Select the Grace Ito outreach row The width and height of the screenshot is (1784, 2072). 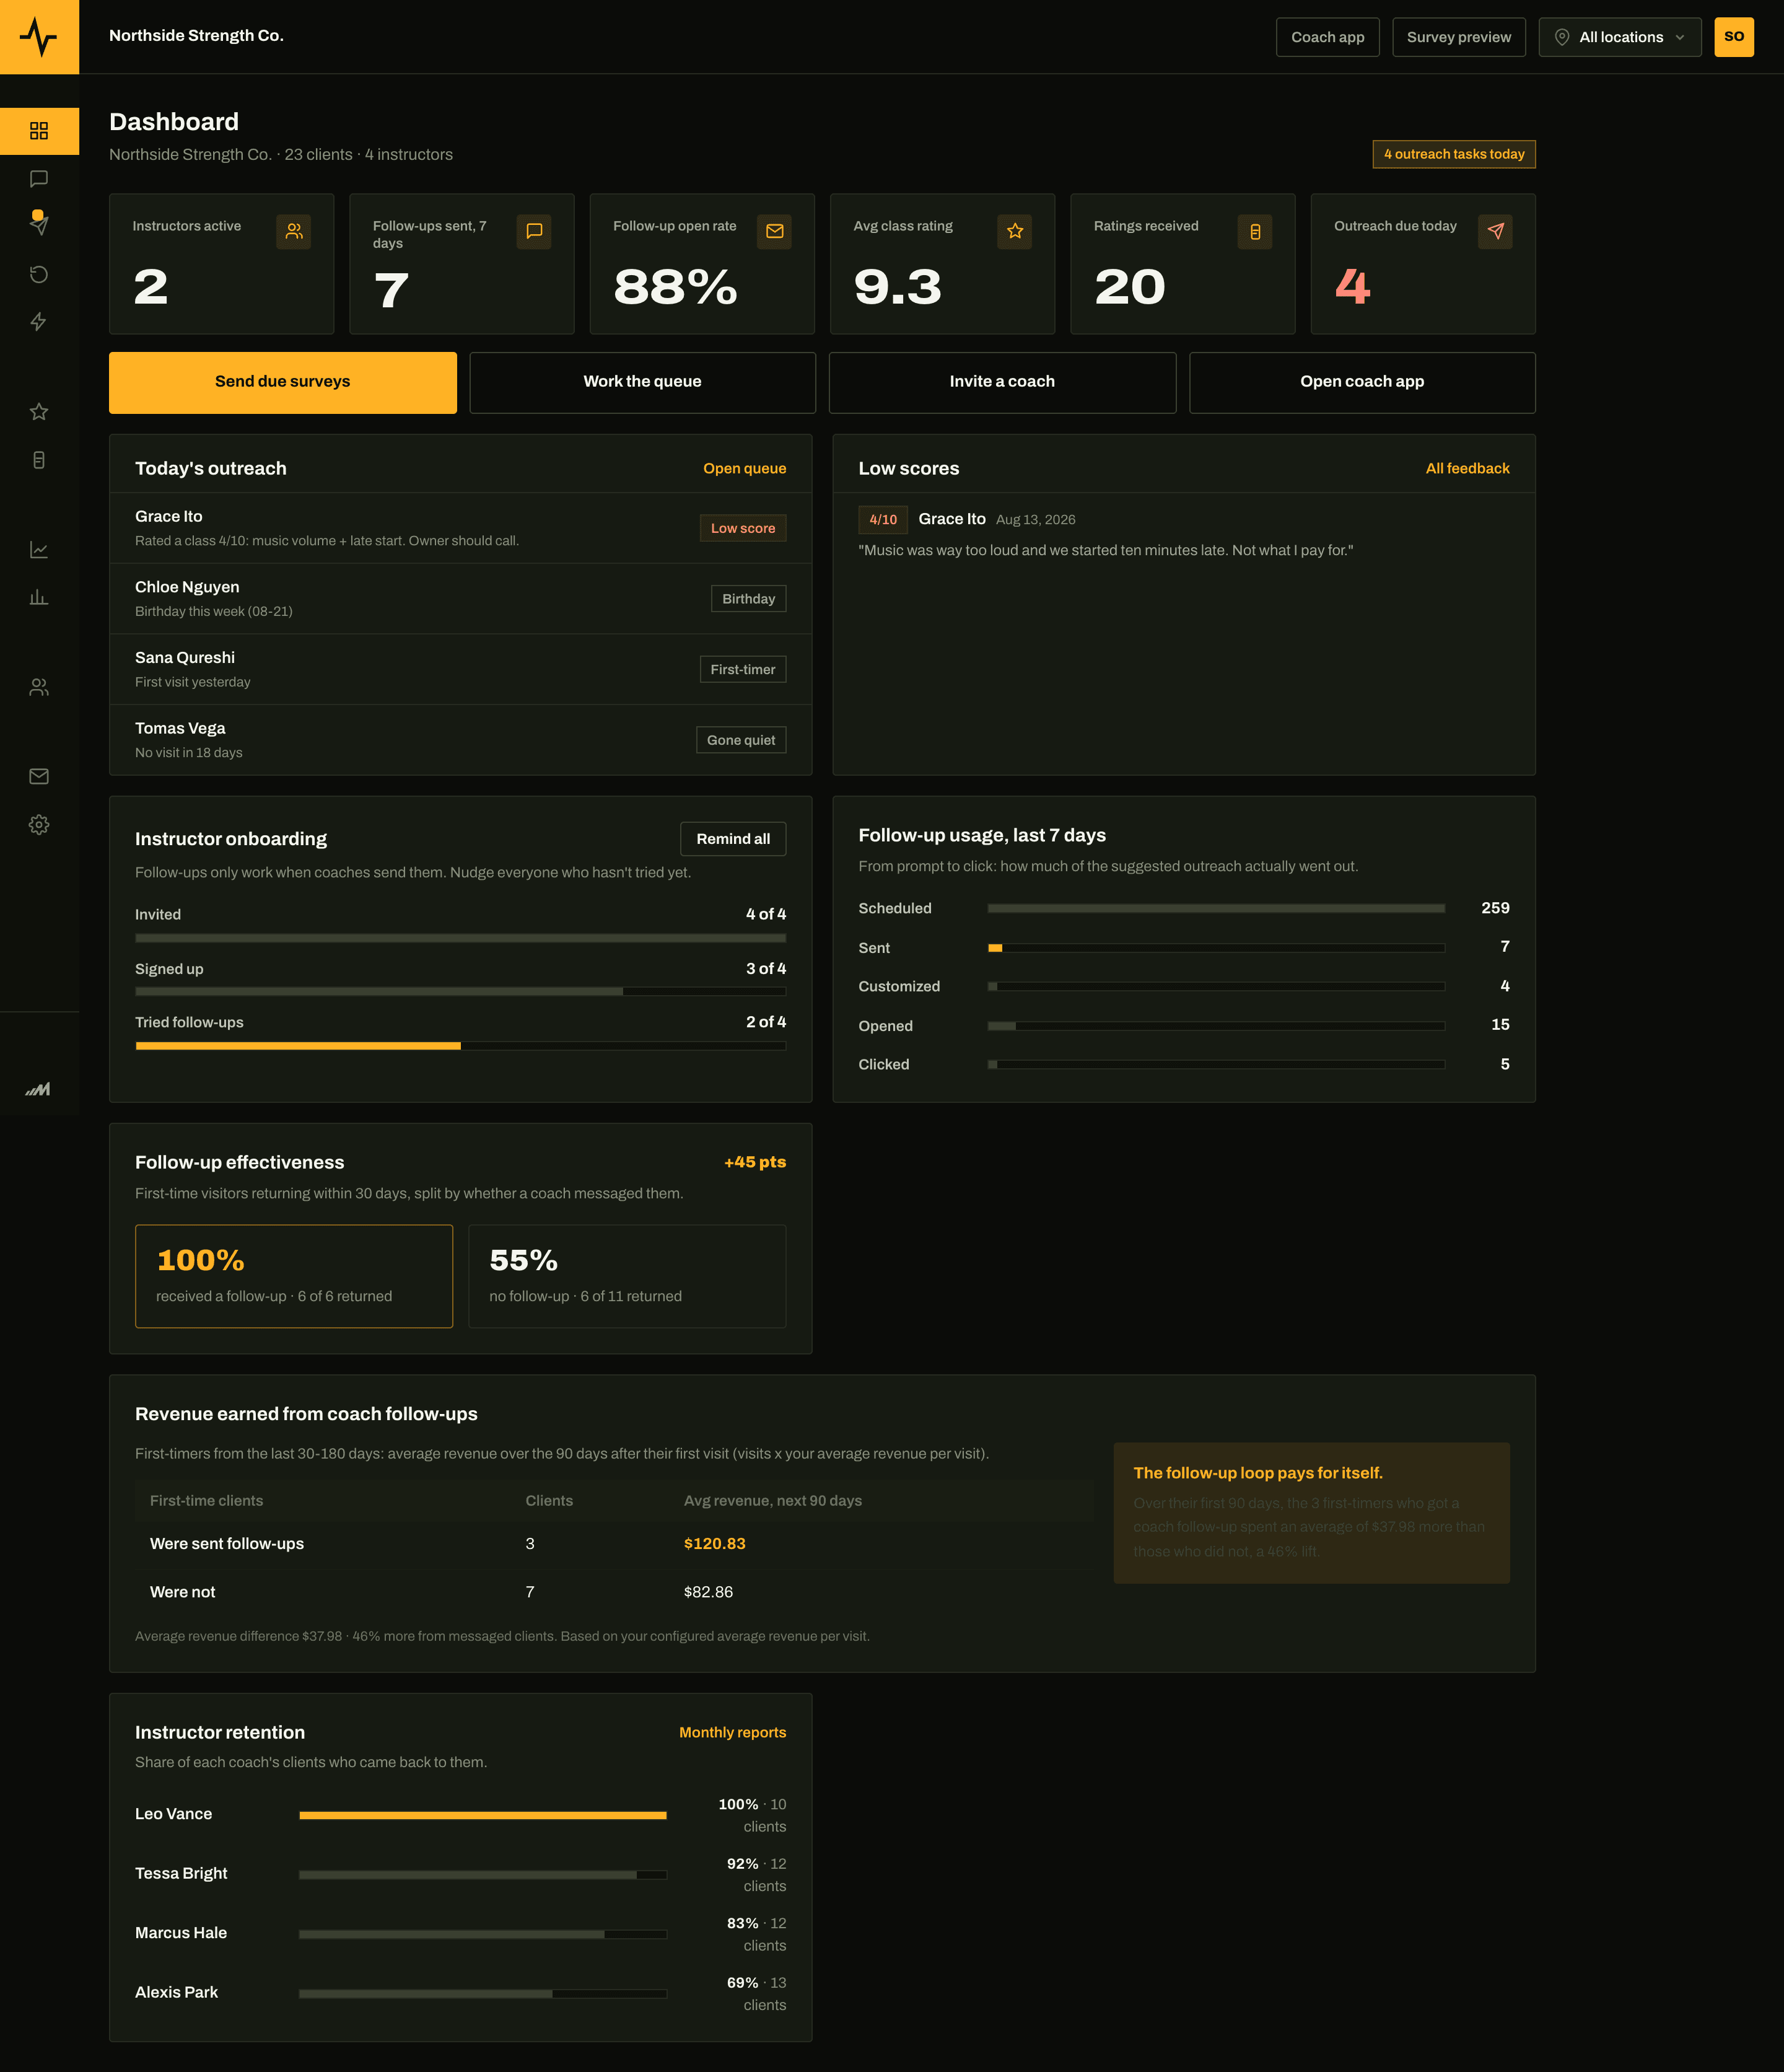(460, 528)
